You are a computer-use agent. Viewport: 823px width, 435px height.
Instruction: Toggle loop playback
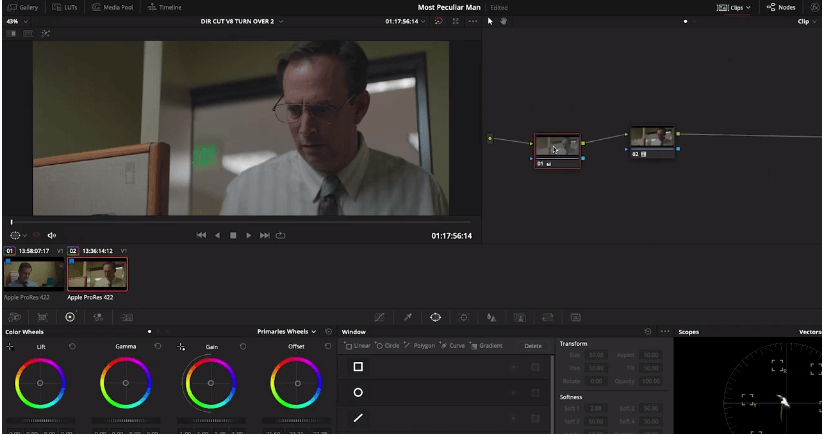(x=280, y=236)
